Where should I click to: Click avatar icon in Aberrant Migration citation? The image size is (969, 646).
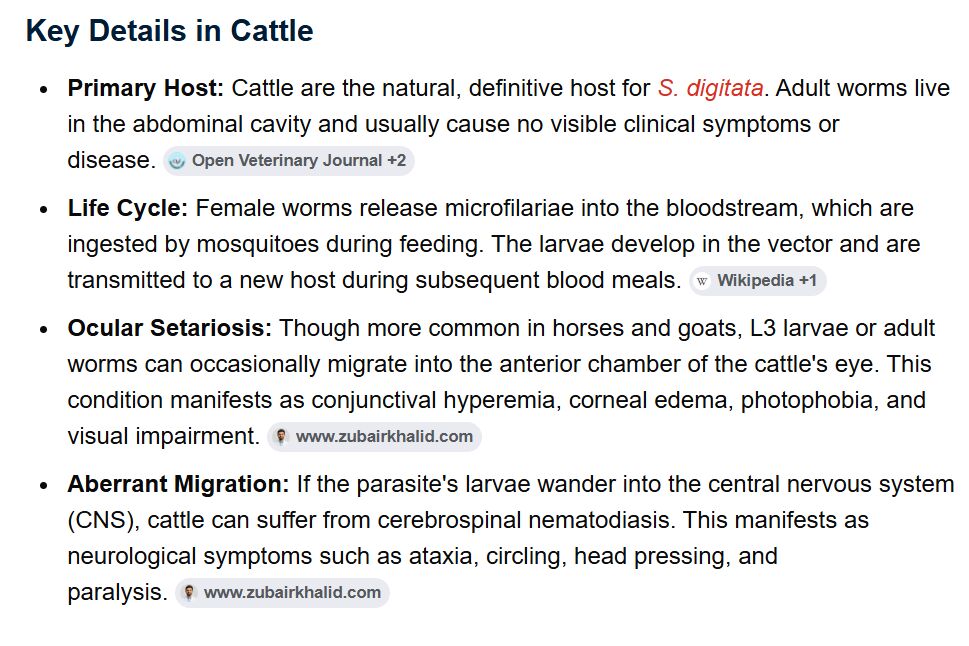pos(190,593)
